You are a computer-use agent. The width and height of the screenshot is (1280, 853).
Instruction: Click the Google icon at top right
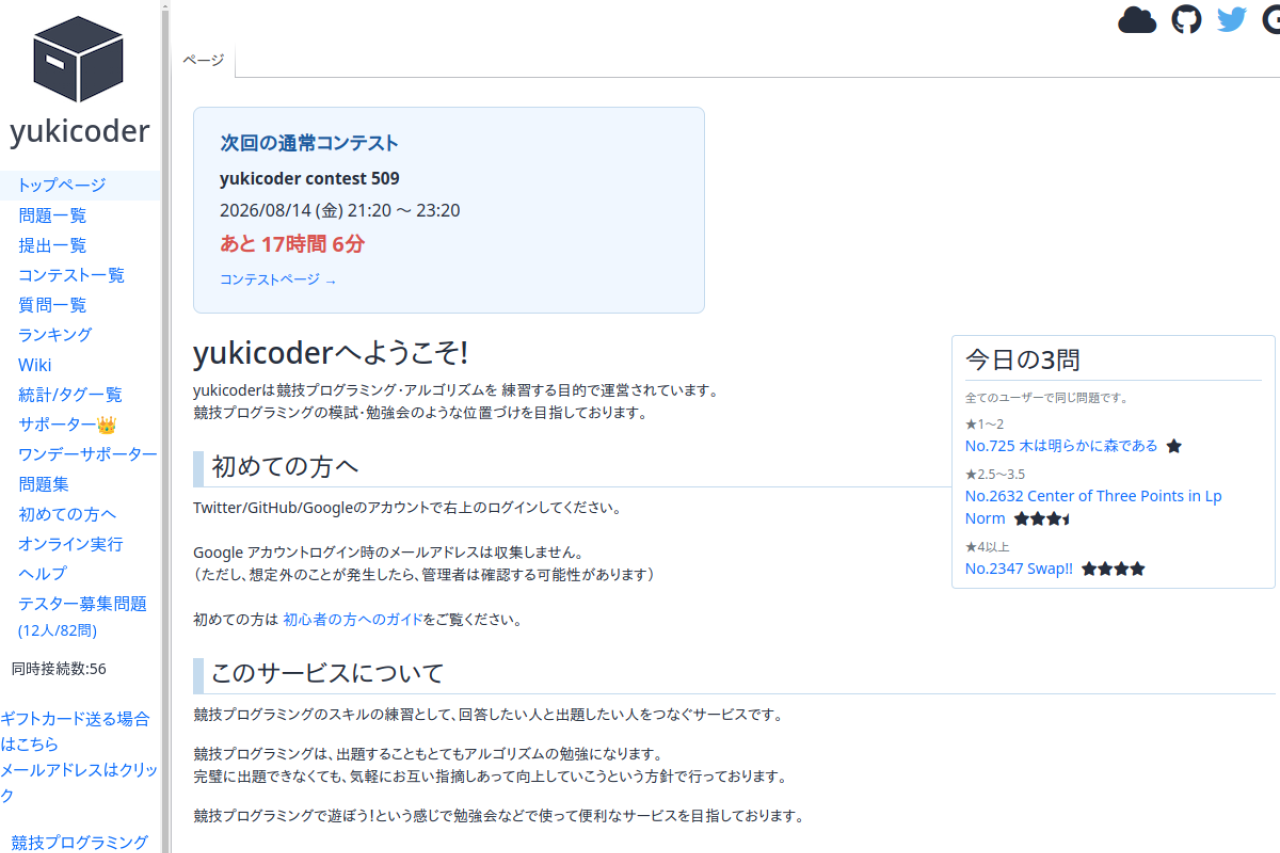[x=1271, y=20]
